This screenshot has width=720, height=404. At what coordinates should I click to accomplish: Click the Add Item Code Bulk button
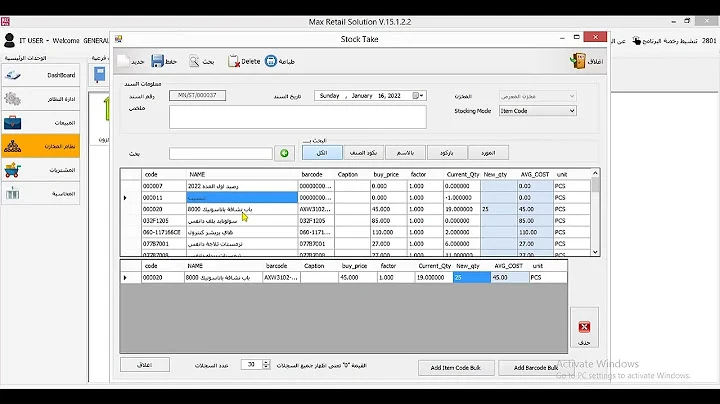[x=456, y=368]
